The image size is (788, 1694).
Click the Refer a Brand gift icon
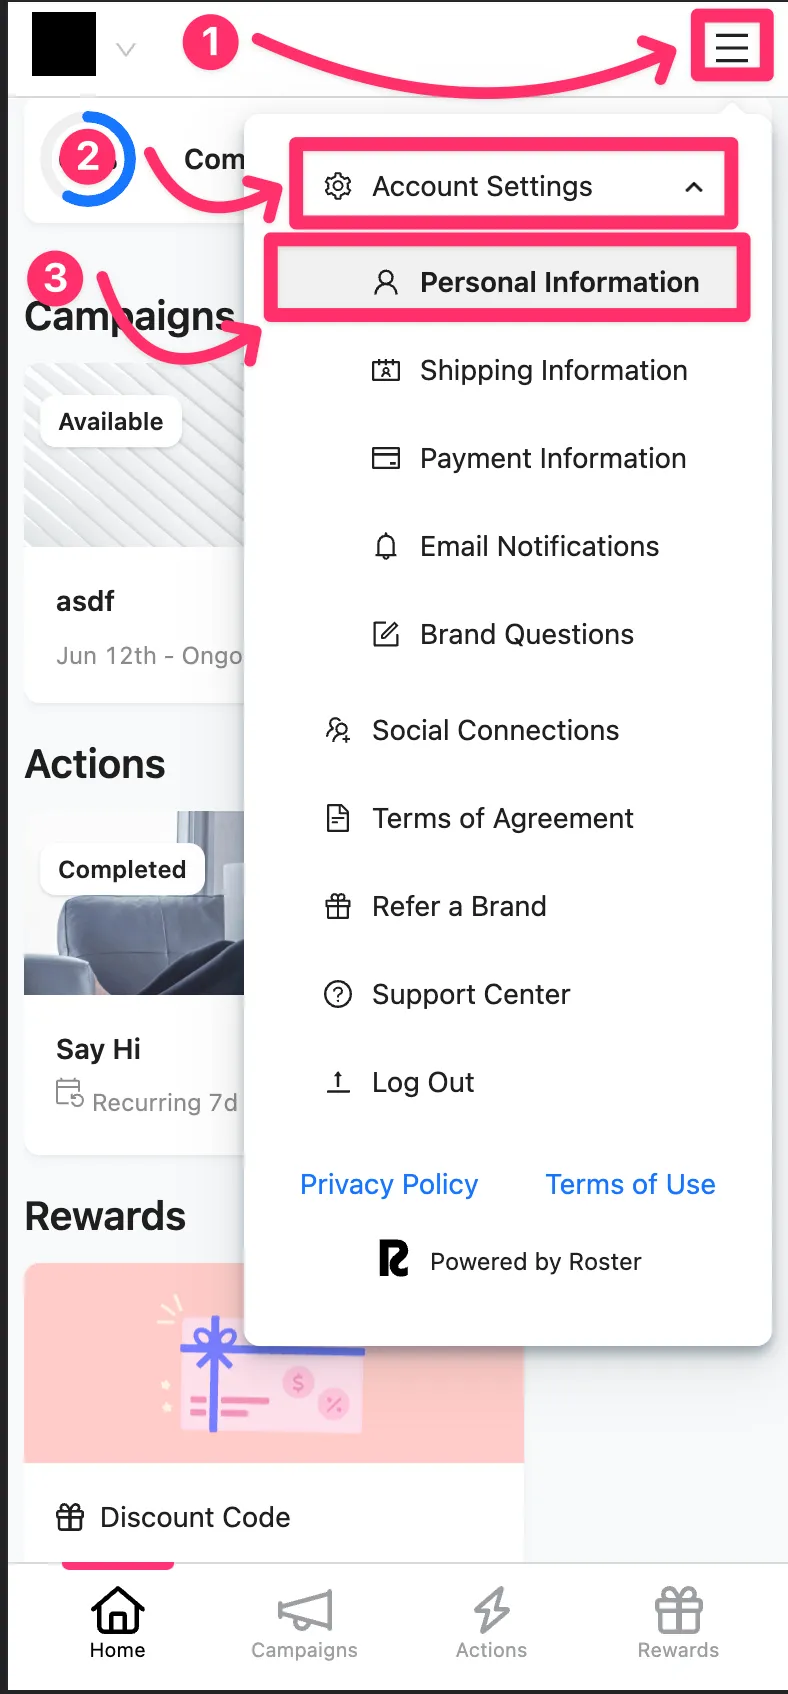click(x=338, y=906)
